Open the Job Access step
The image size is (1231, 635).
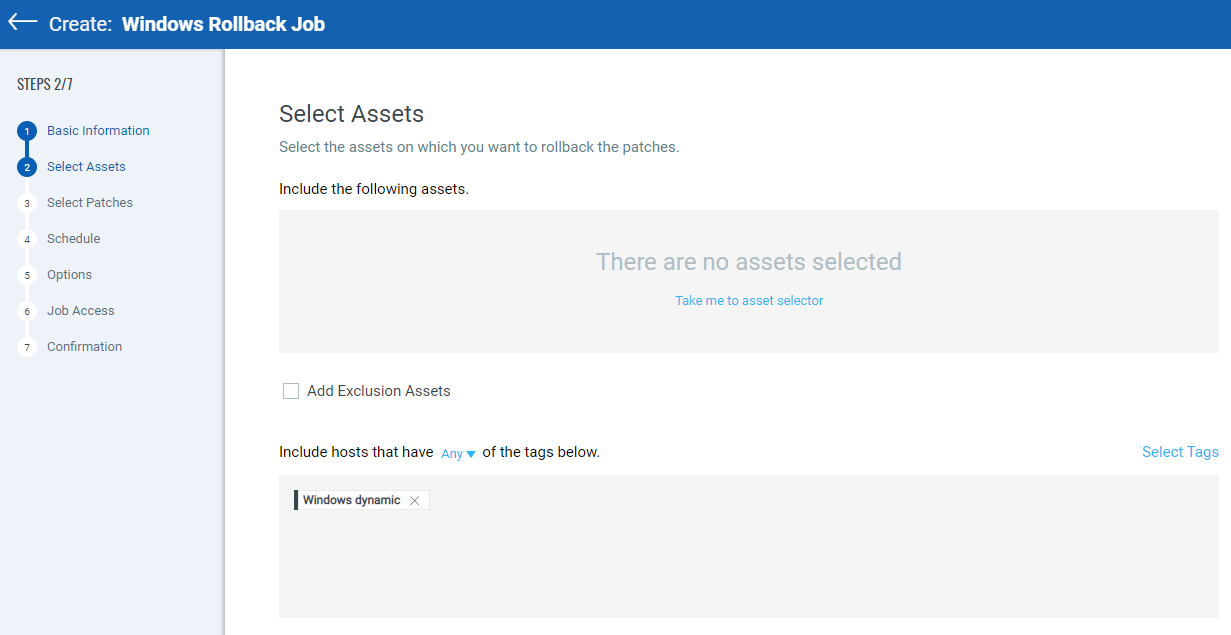80,310
